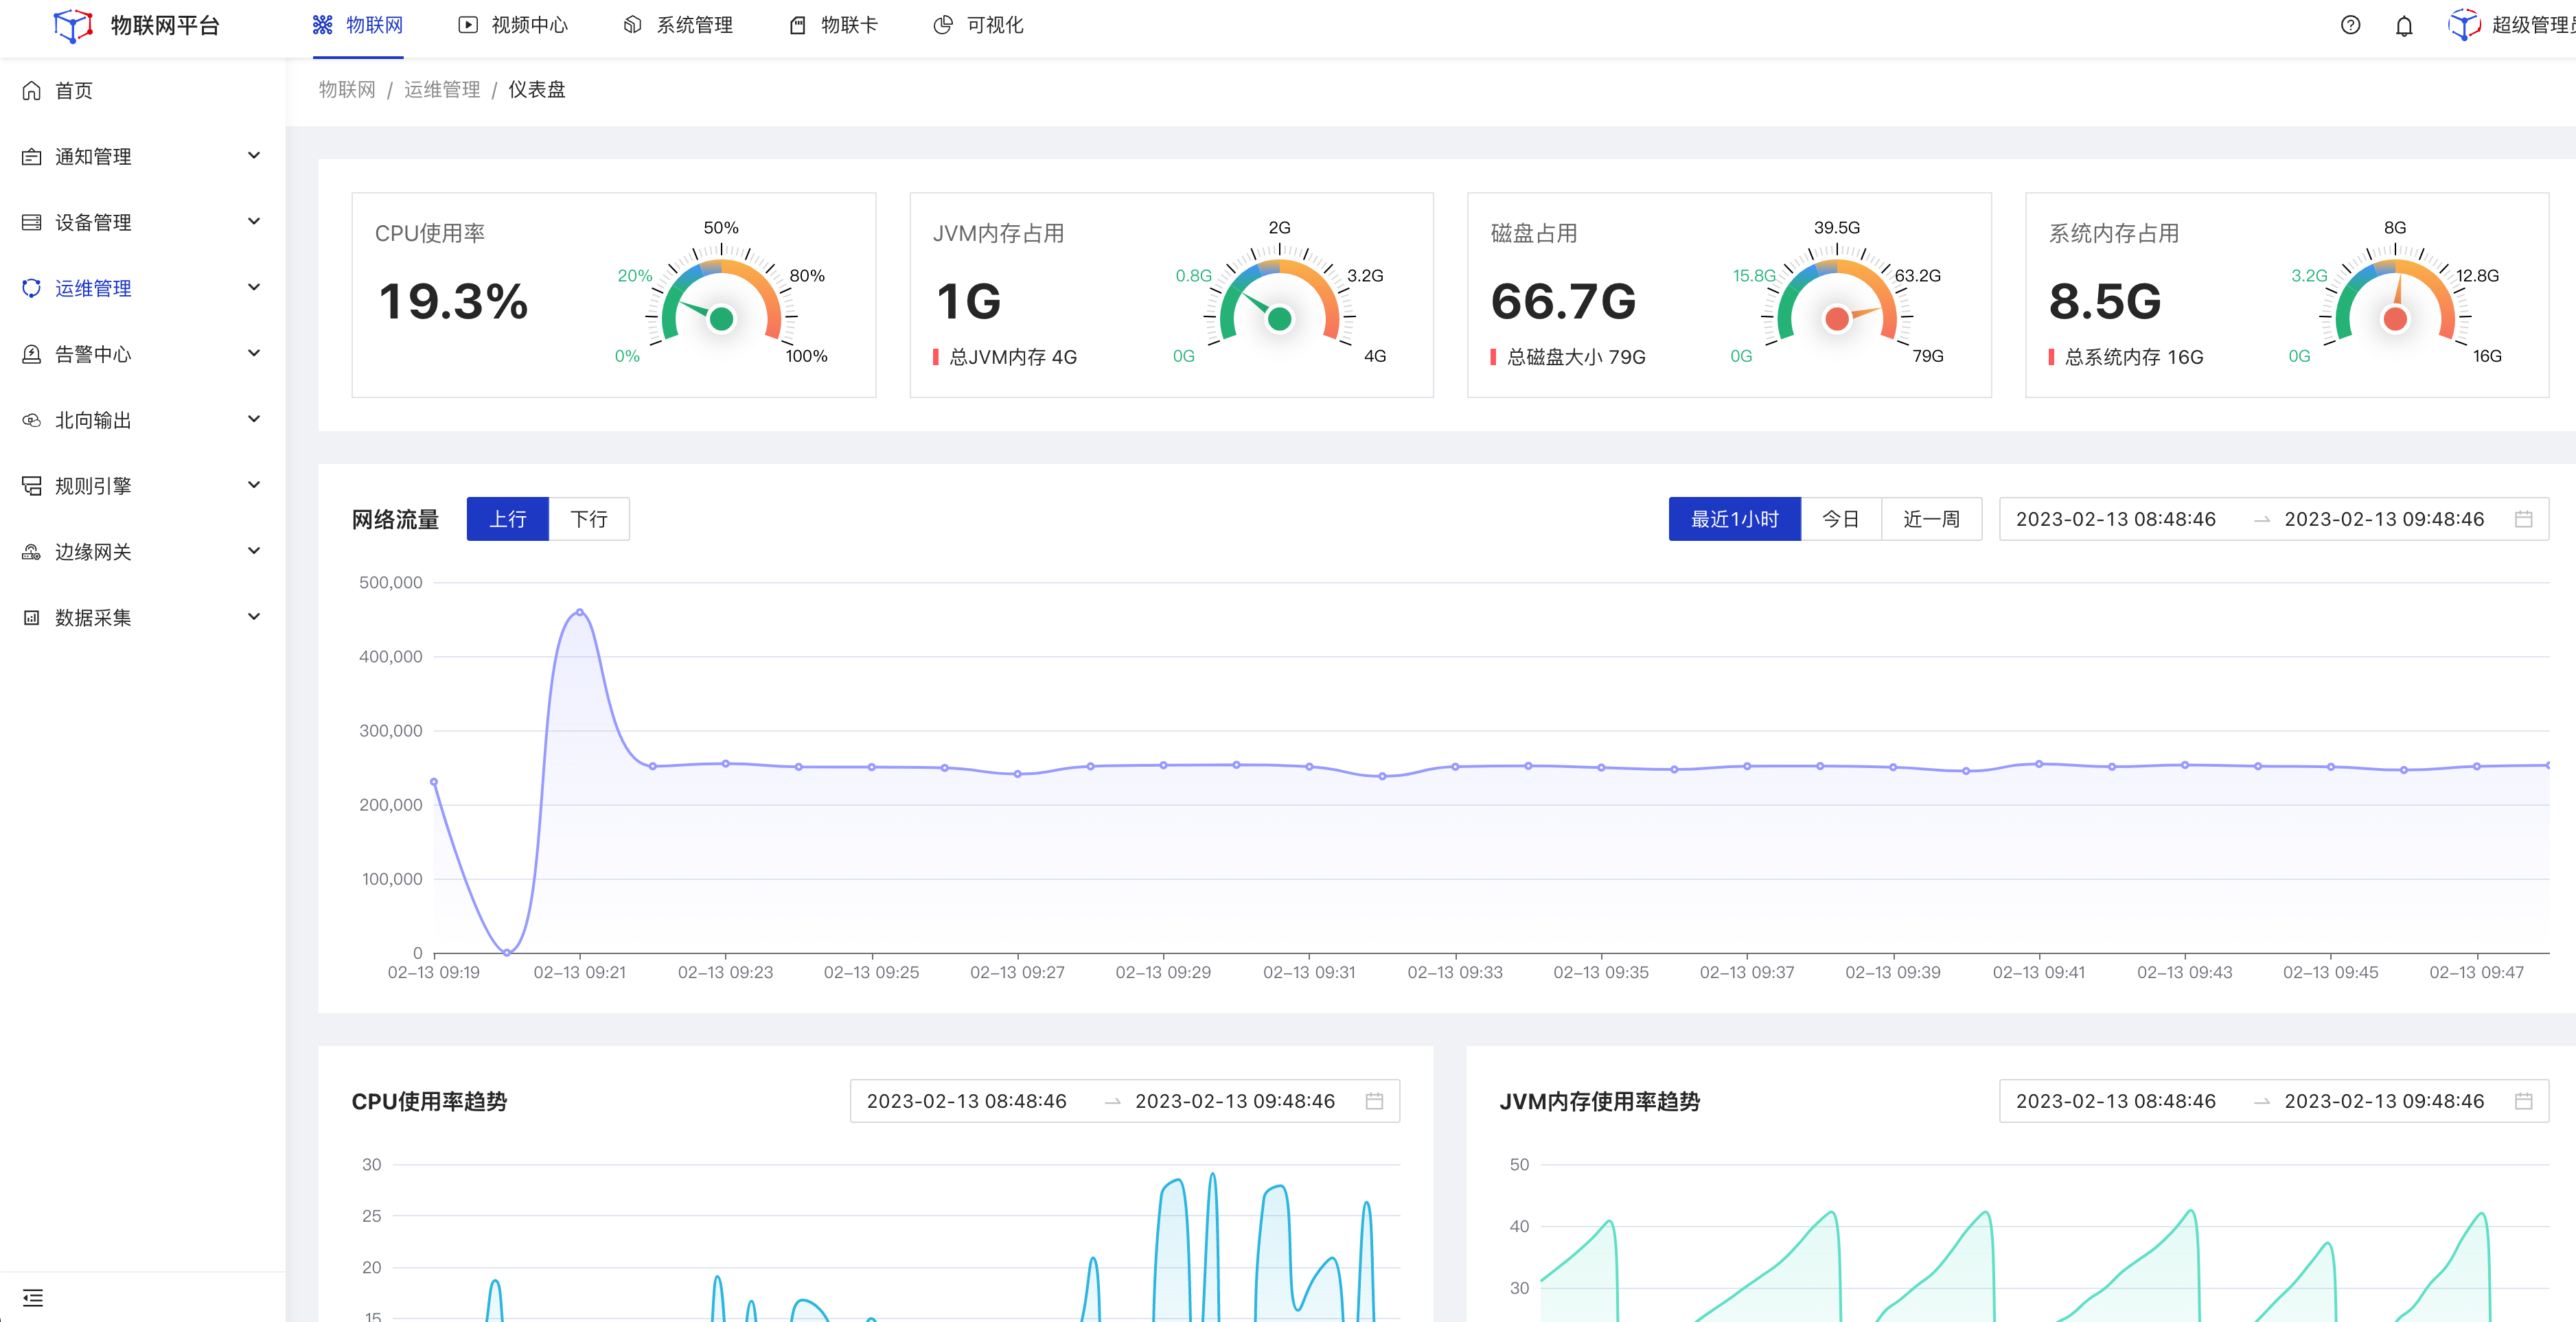The image size is (2576, 1322).
Task: Click the sidebar collapse icon at bottom
Action: click(33, 1297)
